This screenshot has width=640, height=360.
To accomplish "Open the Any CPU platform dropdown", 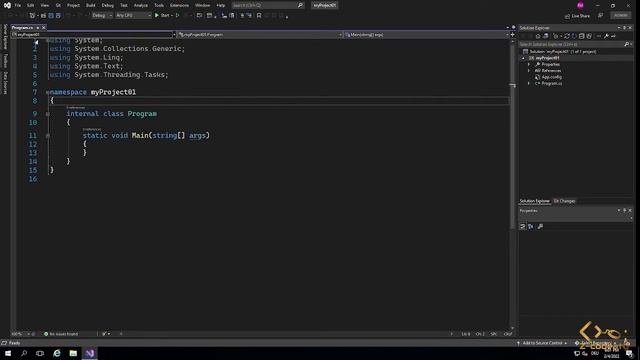I will tap(133, 16).
